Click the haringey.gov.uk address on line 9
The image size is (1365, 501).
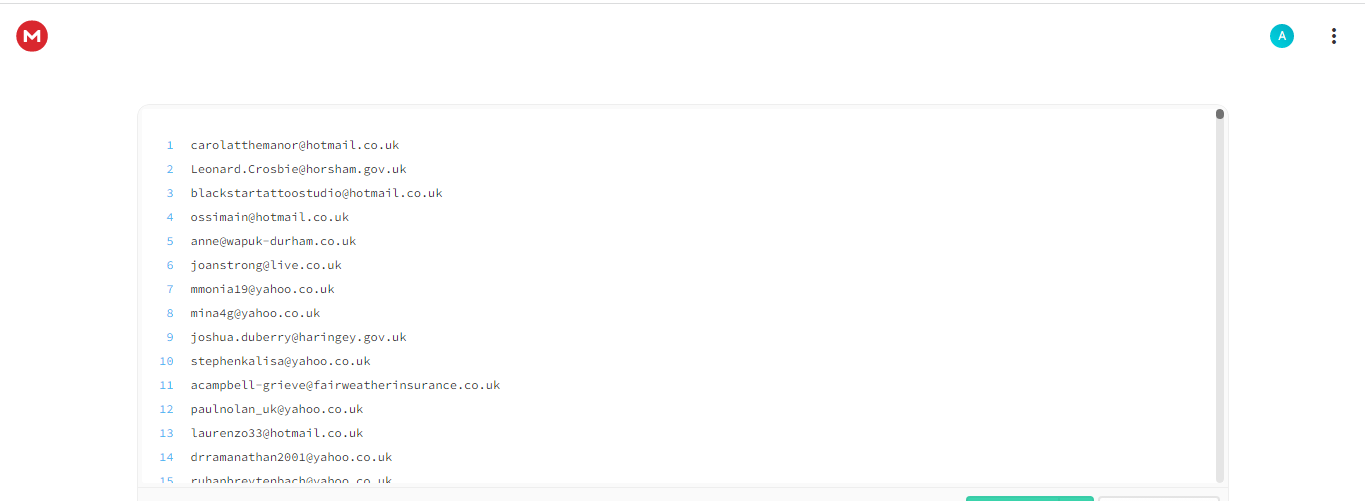[298, 337]
